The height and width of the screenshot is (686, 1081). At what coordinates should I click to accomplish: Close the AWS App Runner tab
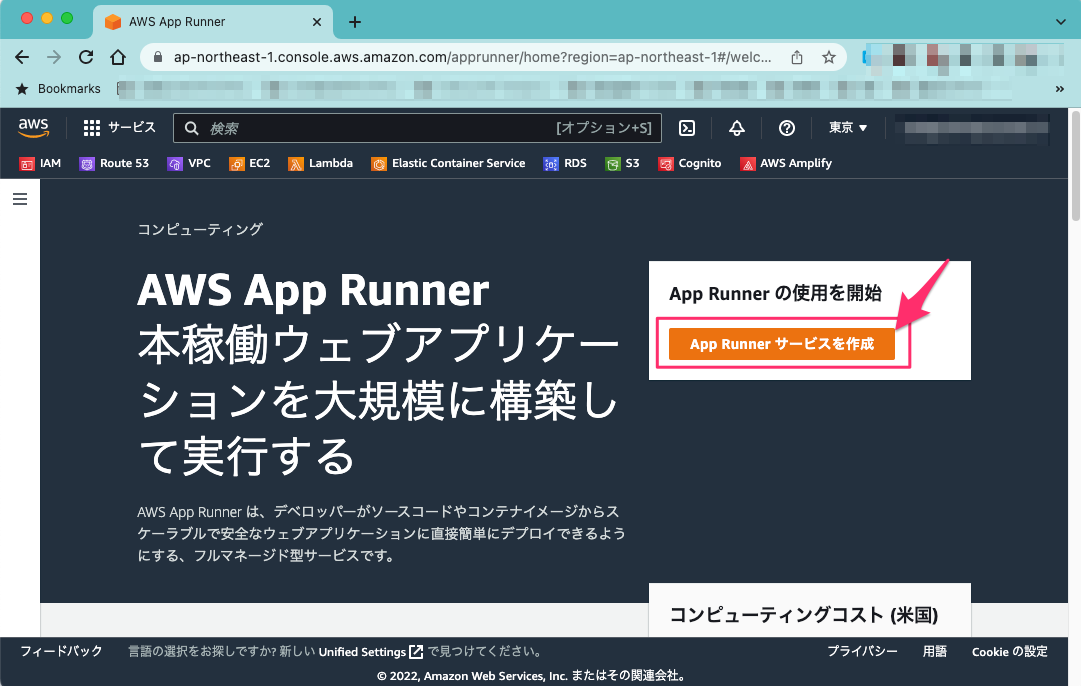(316, 22)
